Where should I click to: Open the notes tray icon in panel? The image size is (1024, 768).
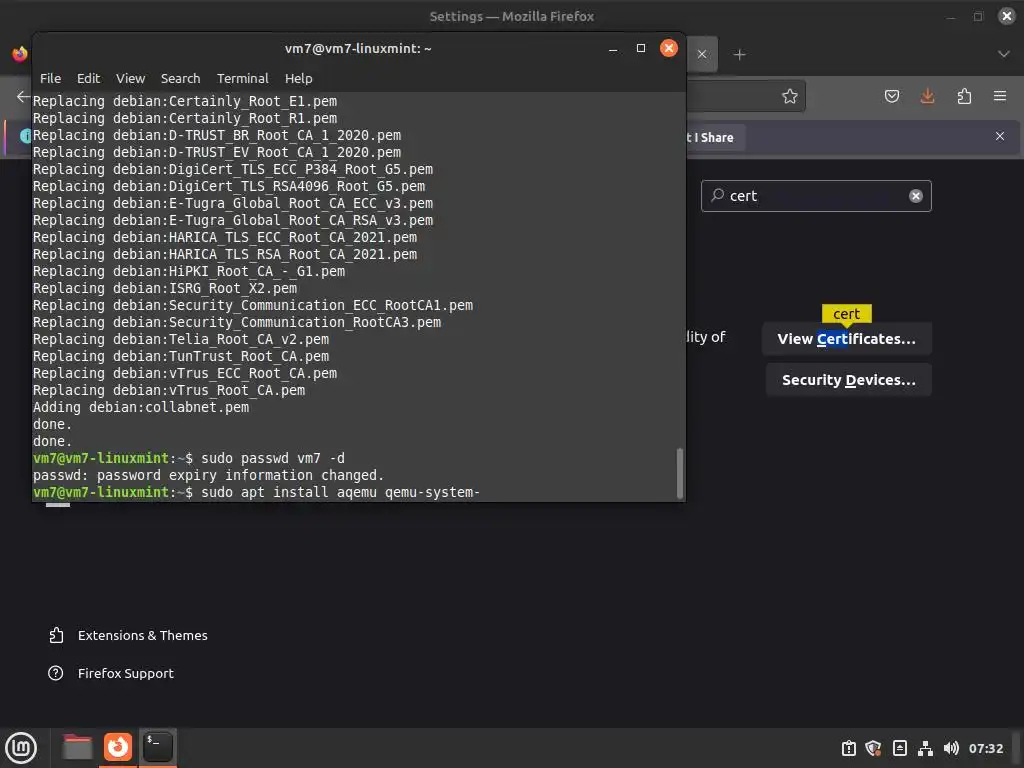(x=899, y=748)
